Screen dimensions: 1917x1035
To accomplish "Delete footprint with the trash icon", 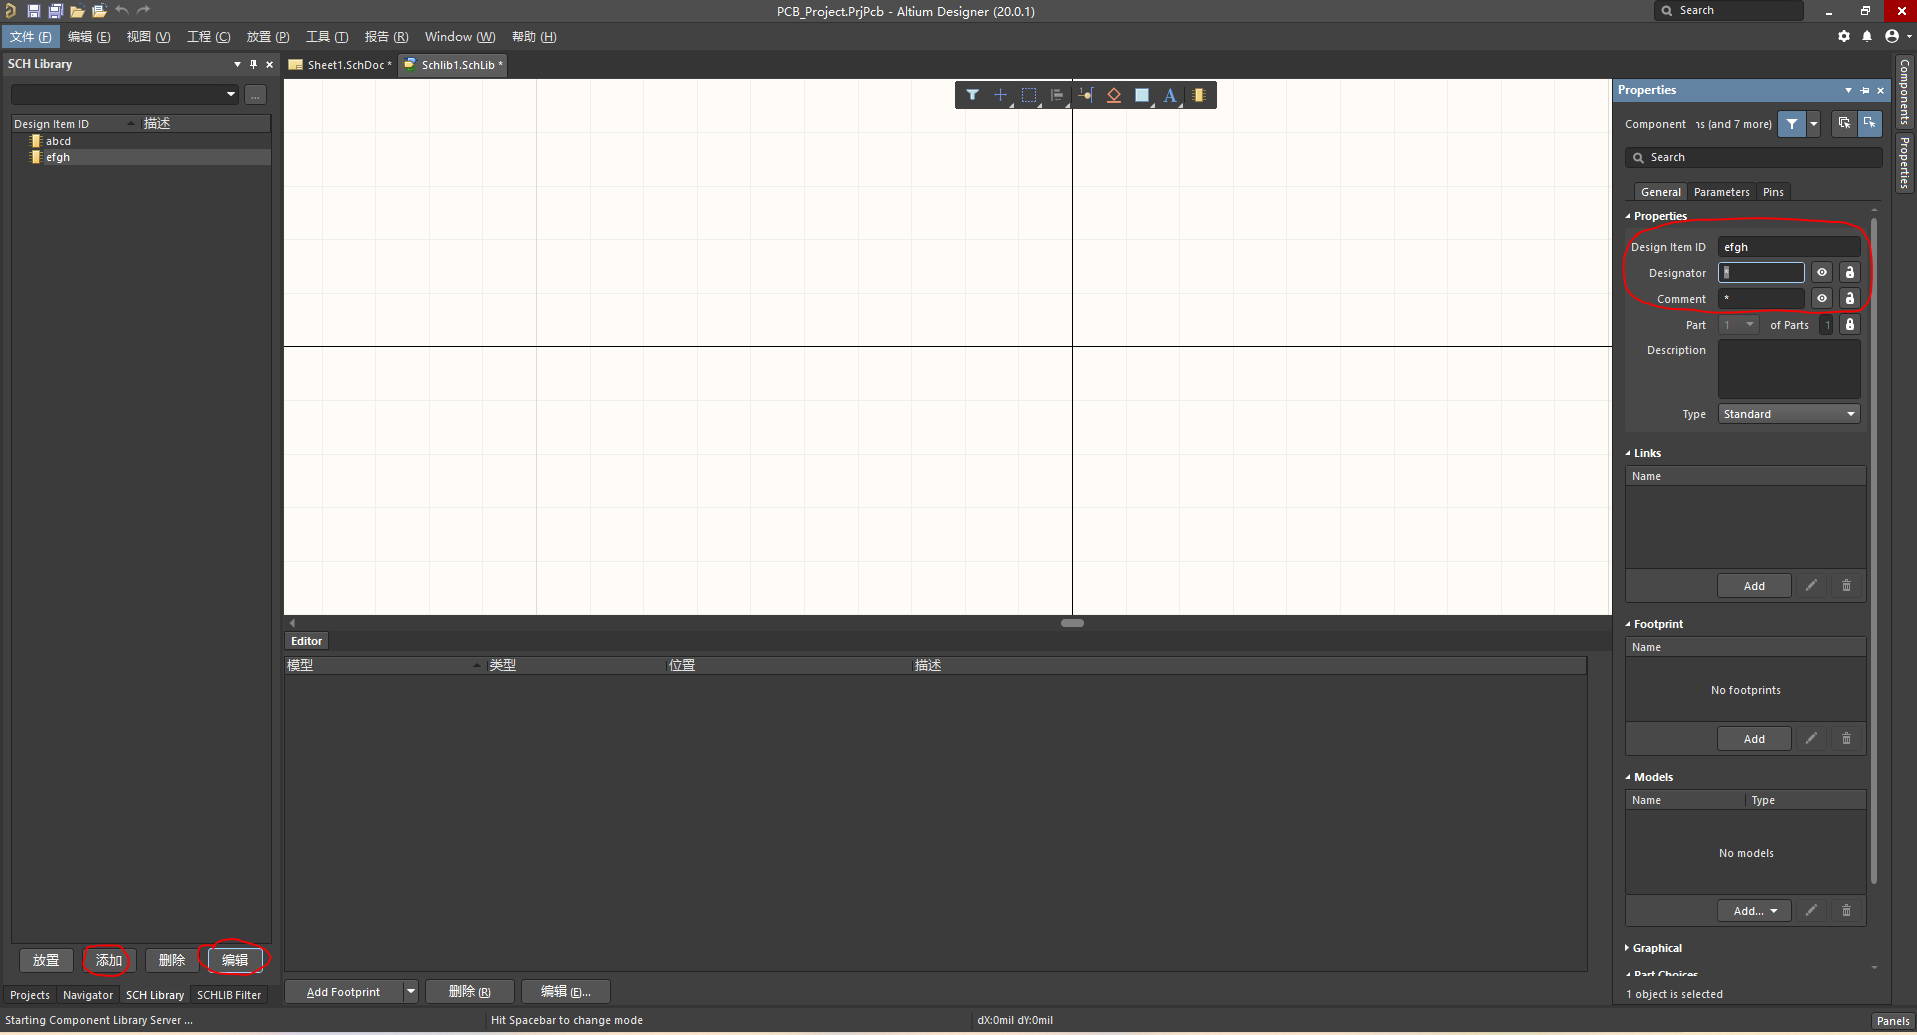I will [x=1847, y=739].
